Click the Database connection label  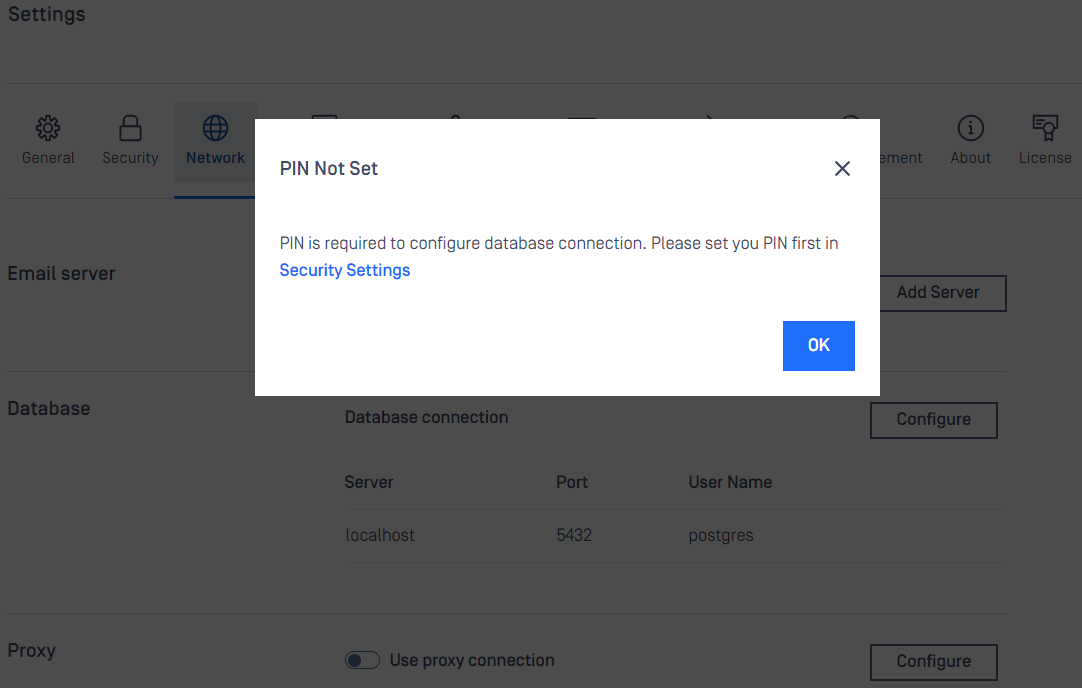click(426, 417)
